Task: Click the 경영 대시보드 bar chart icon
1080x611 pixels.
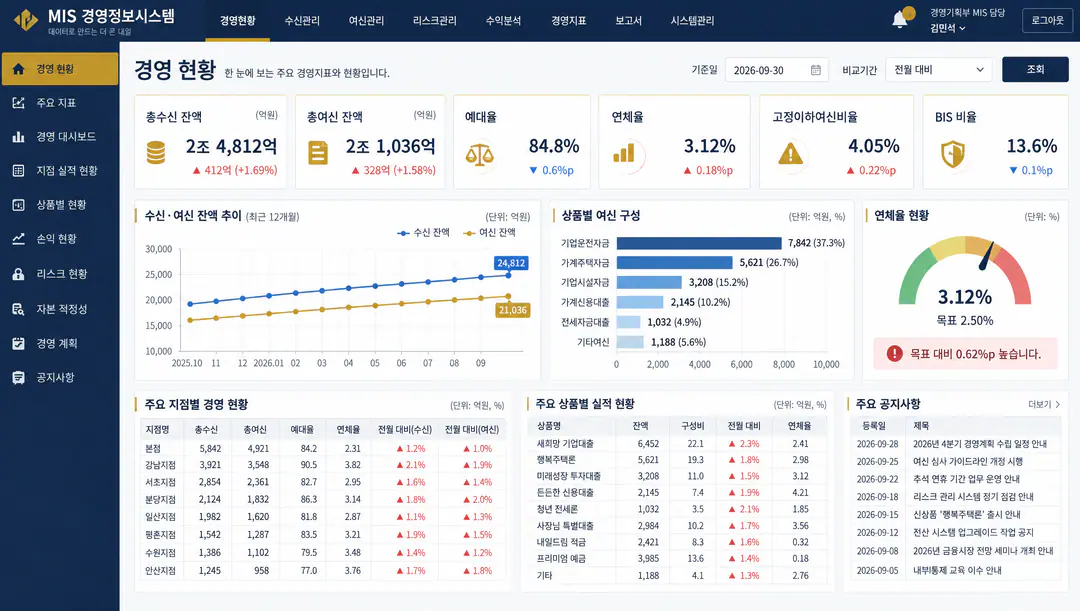Action: coord(19,136)
